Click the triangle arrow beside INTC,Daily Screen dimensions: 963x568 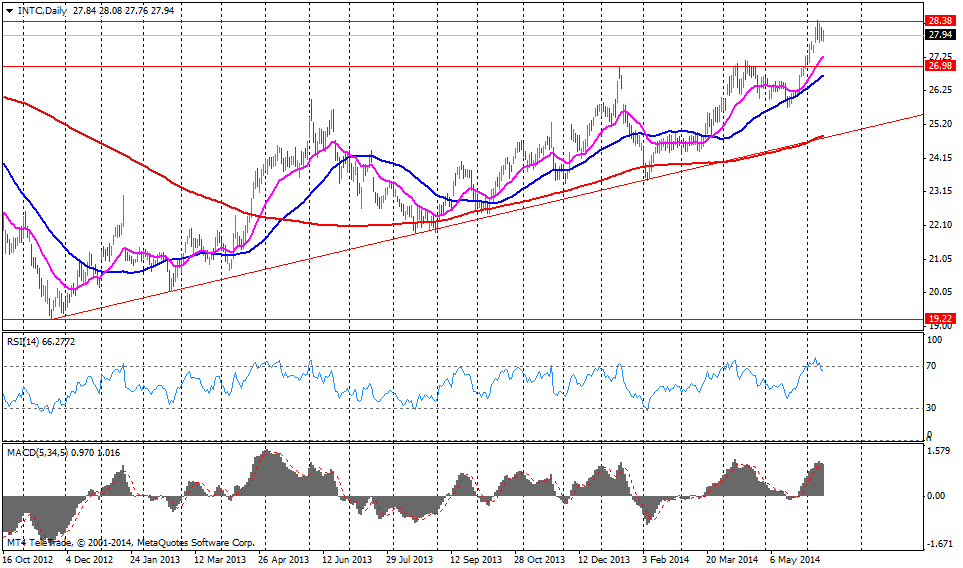[x=10, y=10]
